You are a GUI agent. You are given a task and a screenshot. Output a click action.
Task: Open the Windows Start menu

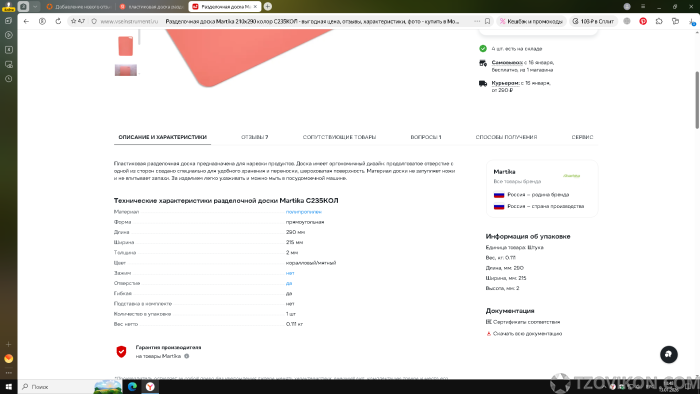click(x=8, y=386)
